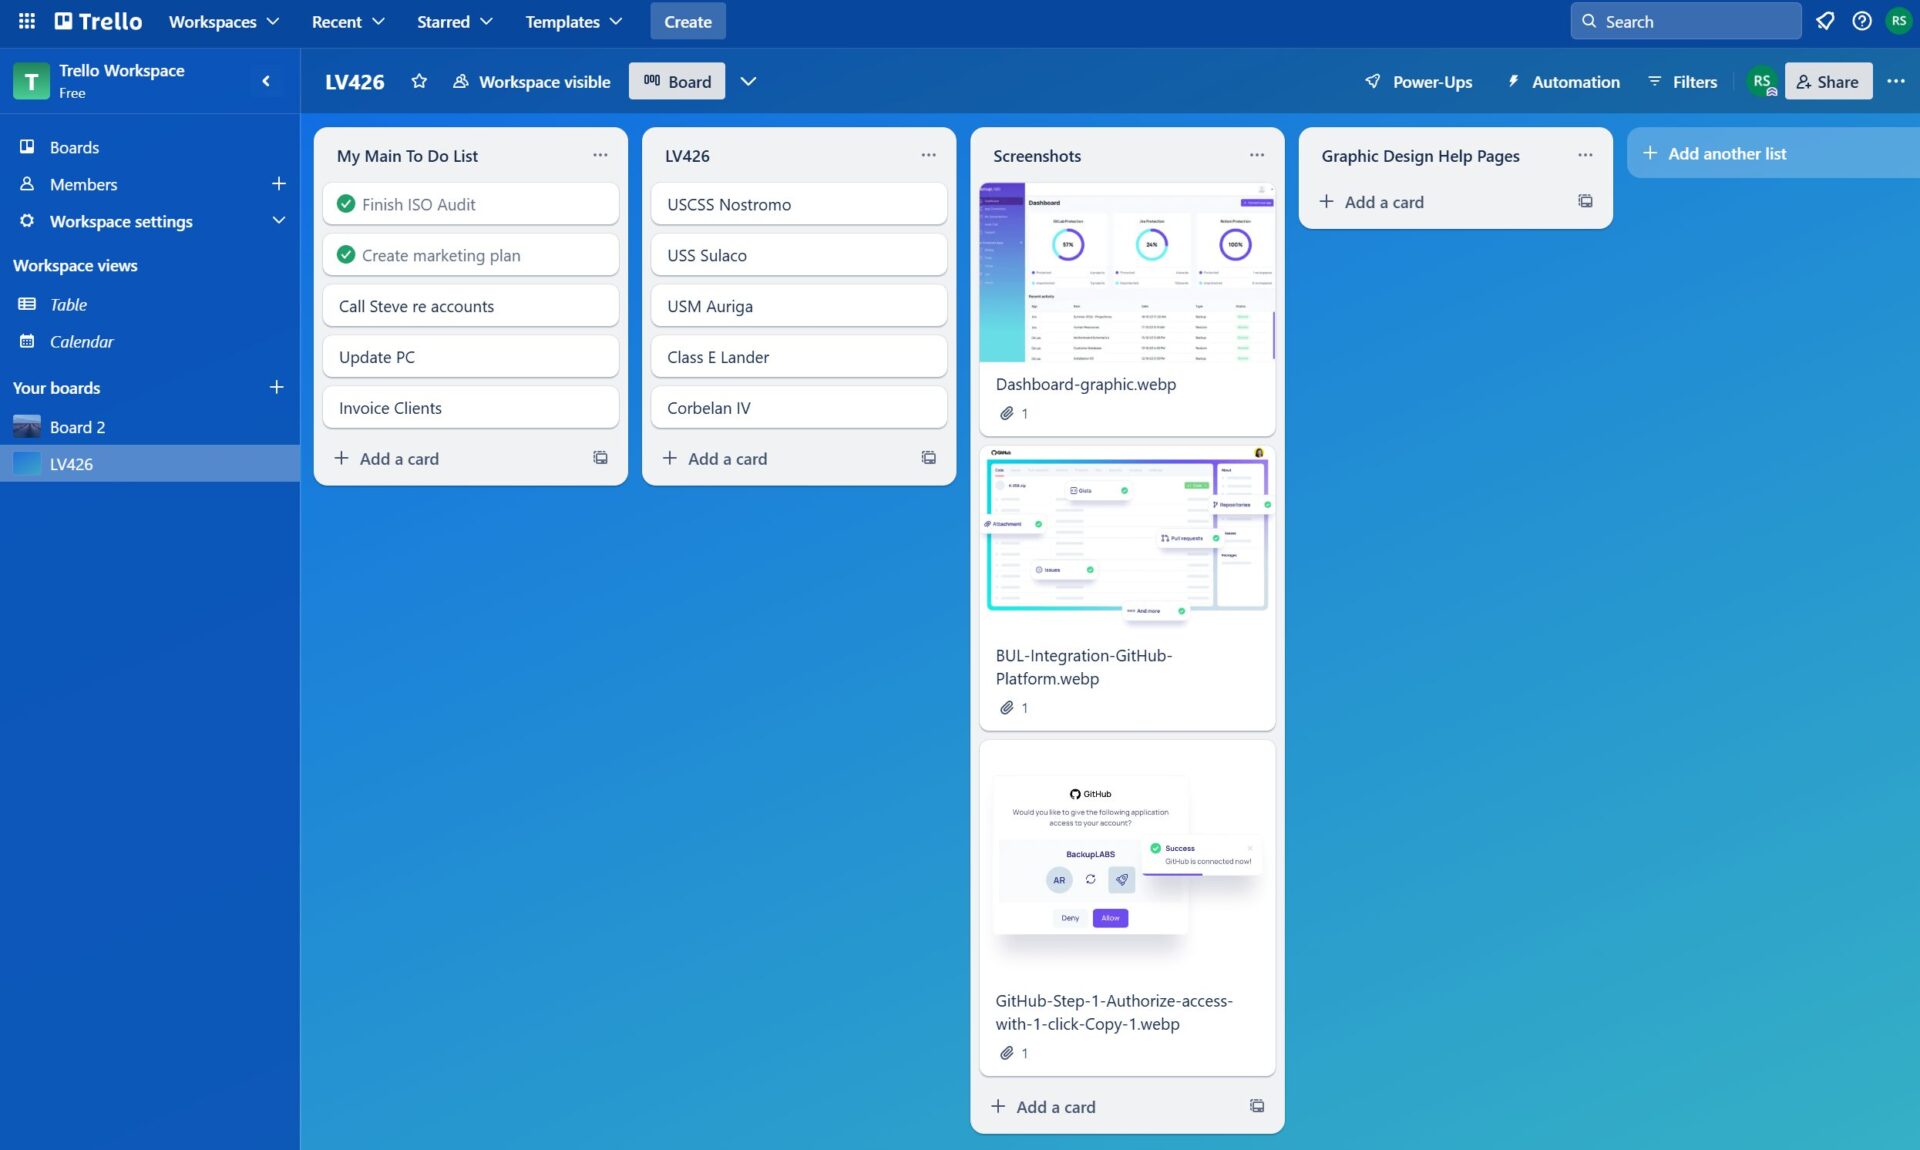Click the Trello Workspace T logo

31,81
